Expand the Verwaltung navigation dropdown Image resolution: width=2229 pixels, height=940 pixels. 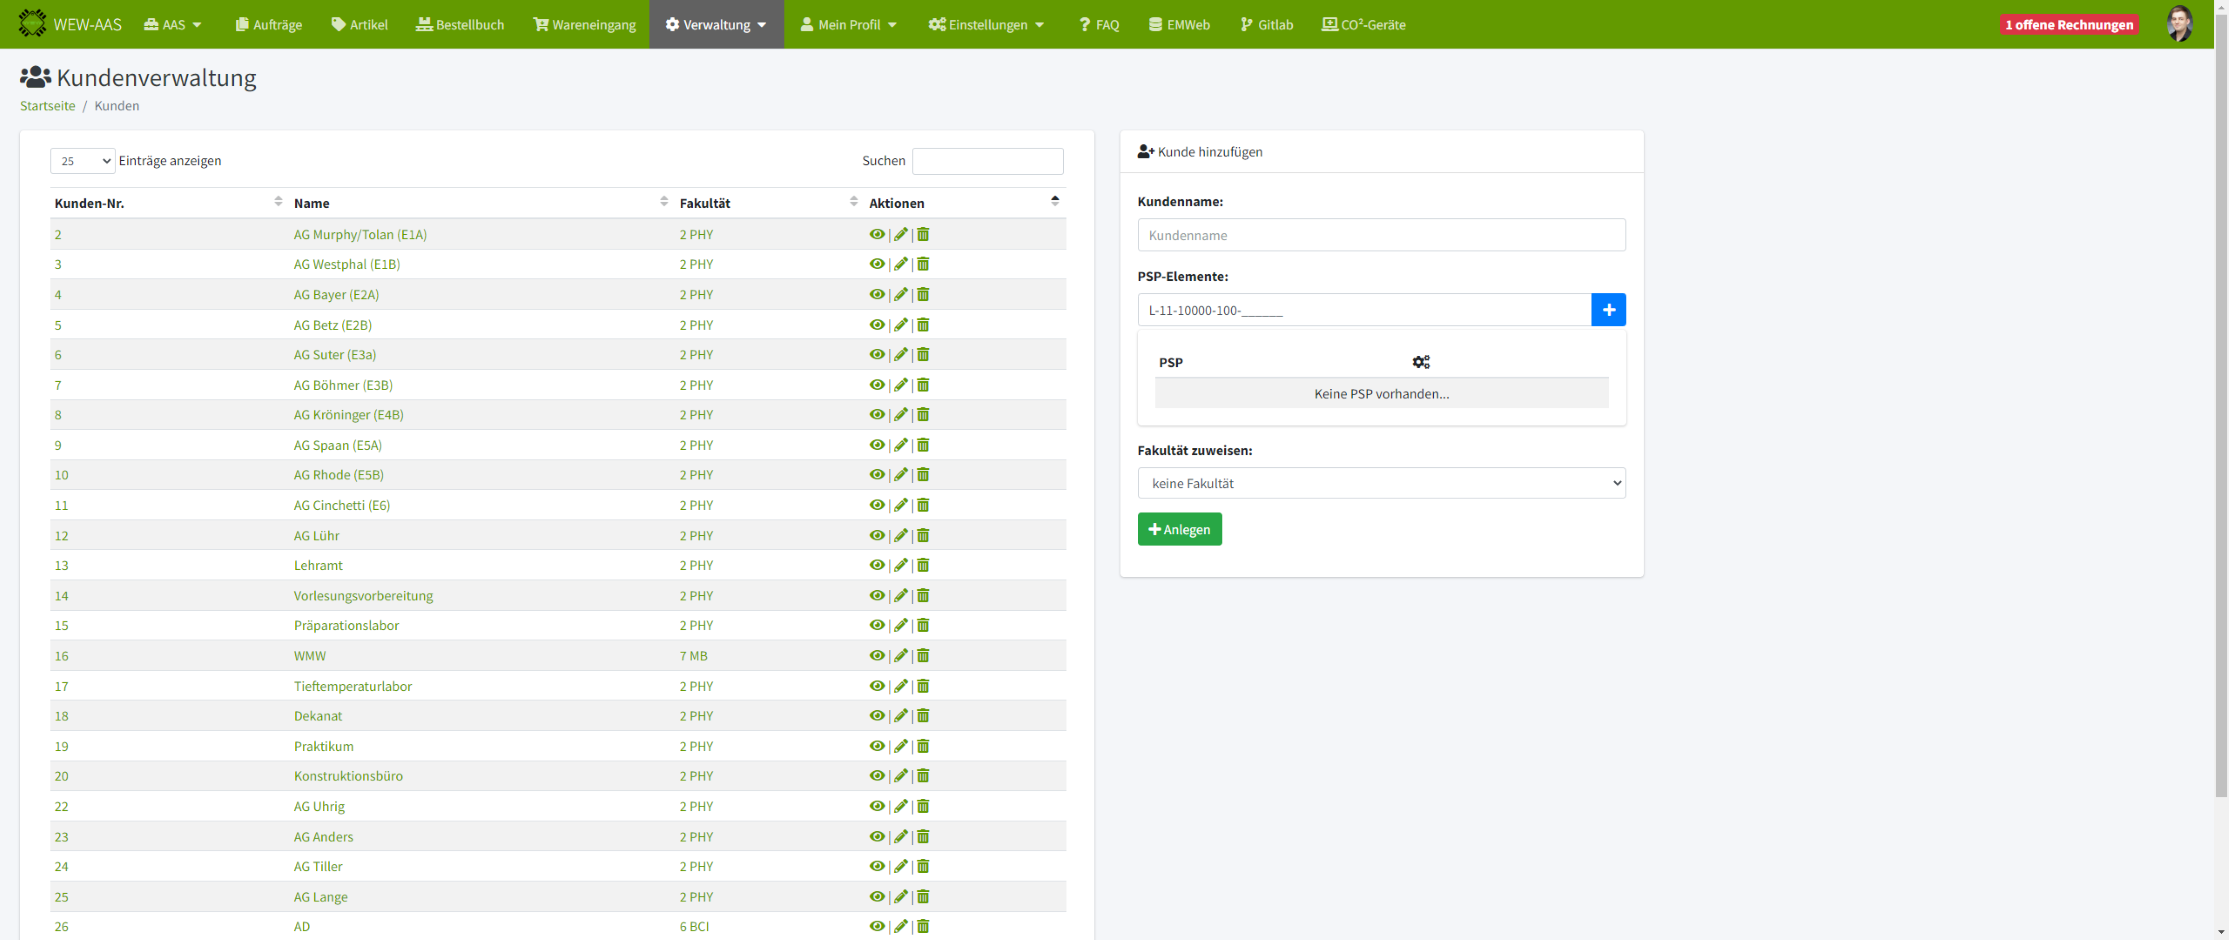(716, 24)
